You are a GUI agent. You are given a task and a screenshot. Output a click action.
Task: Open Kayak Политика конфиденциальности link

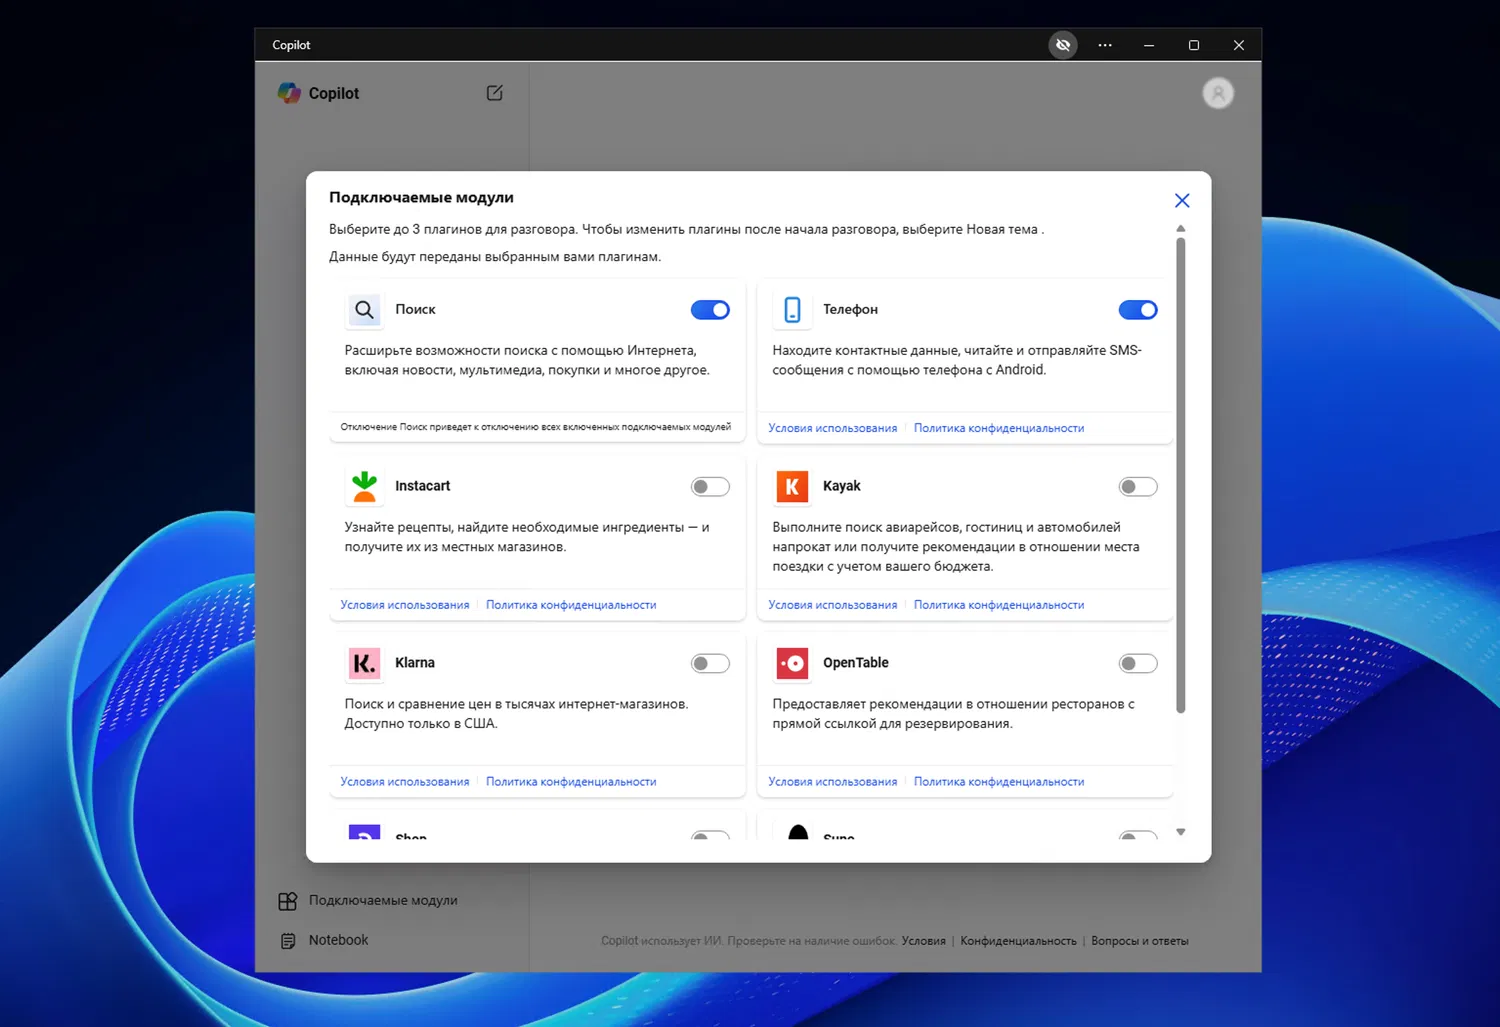coord(999,605)
